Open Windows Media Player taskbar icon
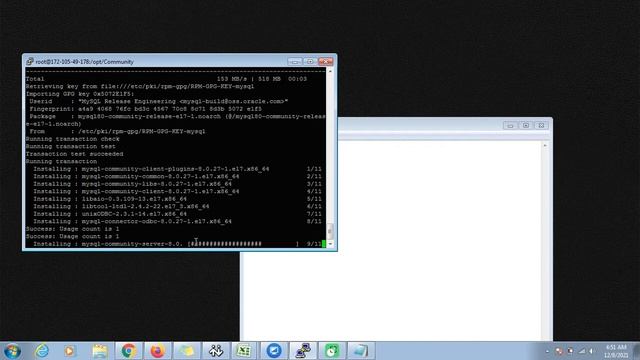Viewport: 640px width, 360px height. (70, 351)
